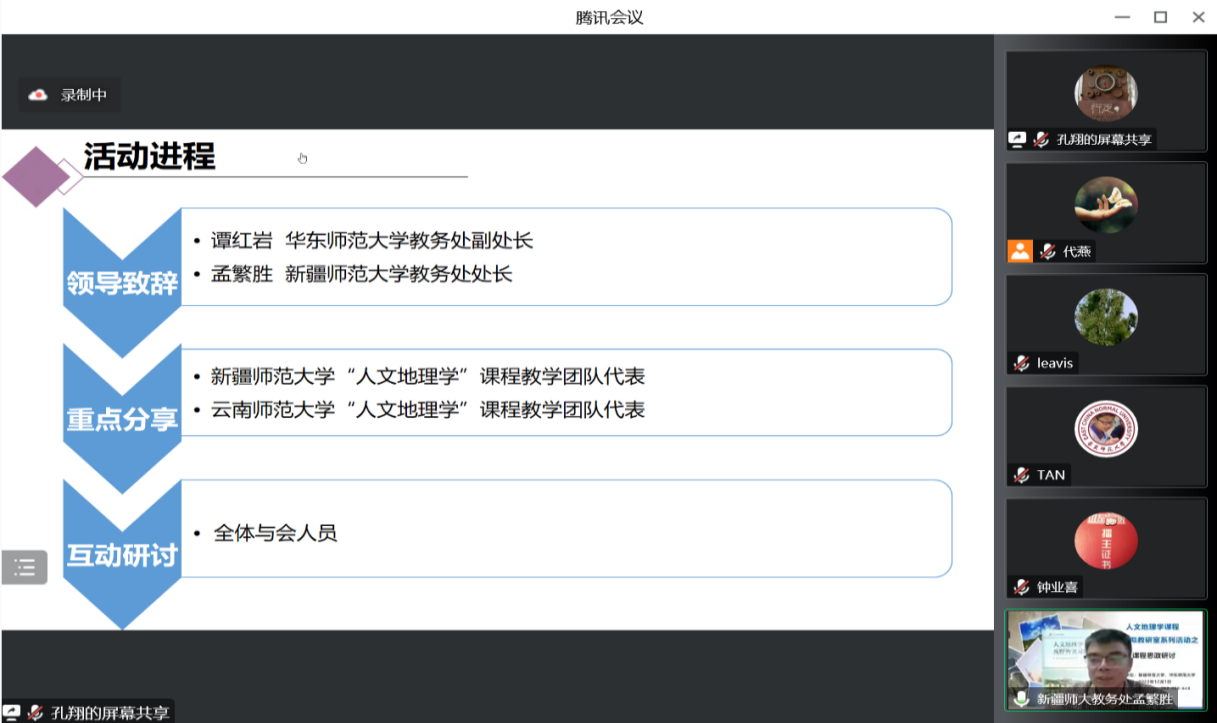Viewport: 1217px width, 723px height.
Task: Click active microphone icon on 新疆师大教务处孟繁胜 tile
Action: pos(1021,699)
